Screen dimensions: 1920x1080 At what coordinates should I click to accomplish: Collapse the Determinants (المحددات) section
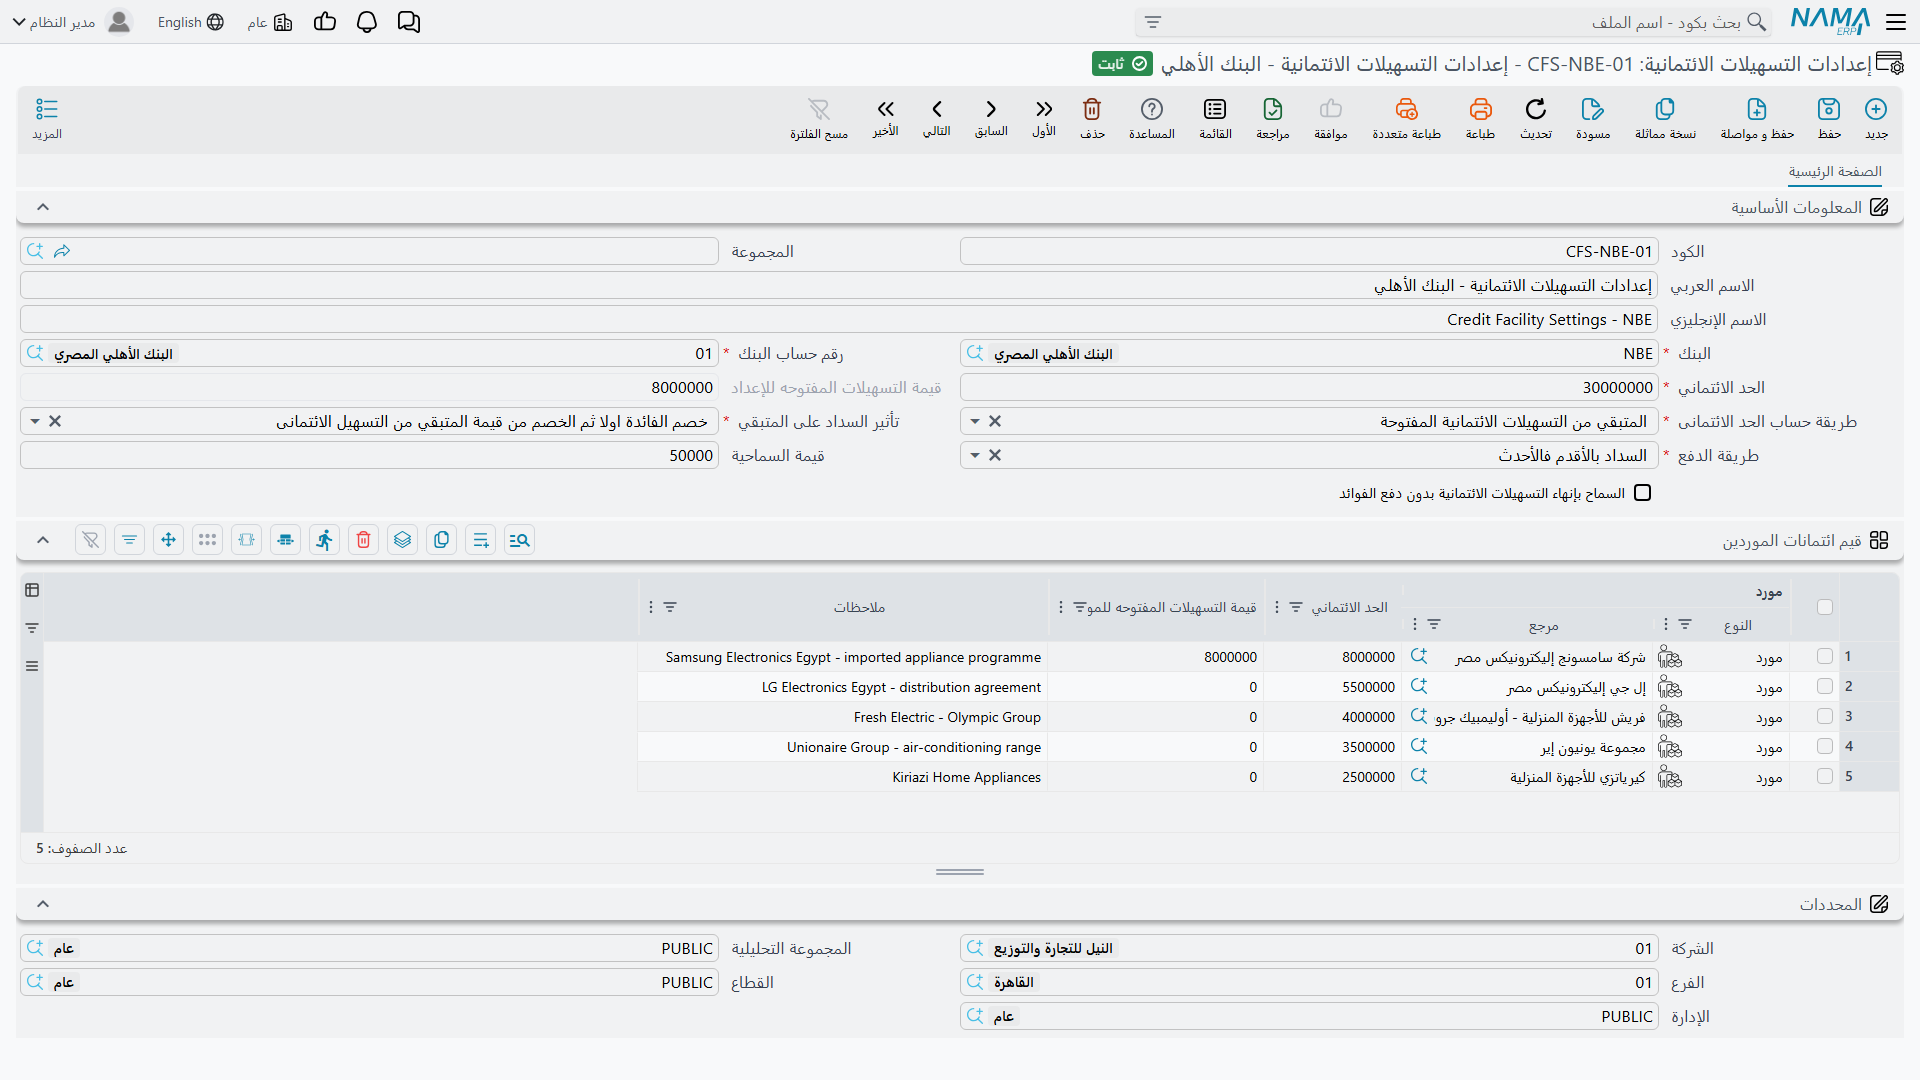[x=43, y=904]
